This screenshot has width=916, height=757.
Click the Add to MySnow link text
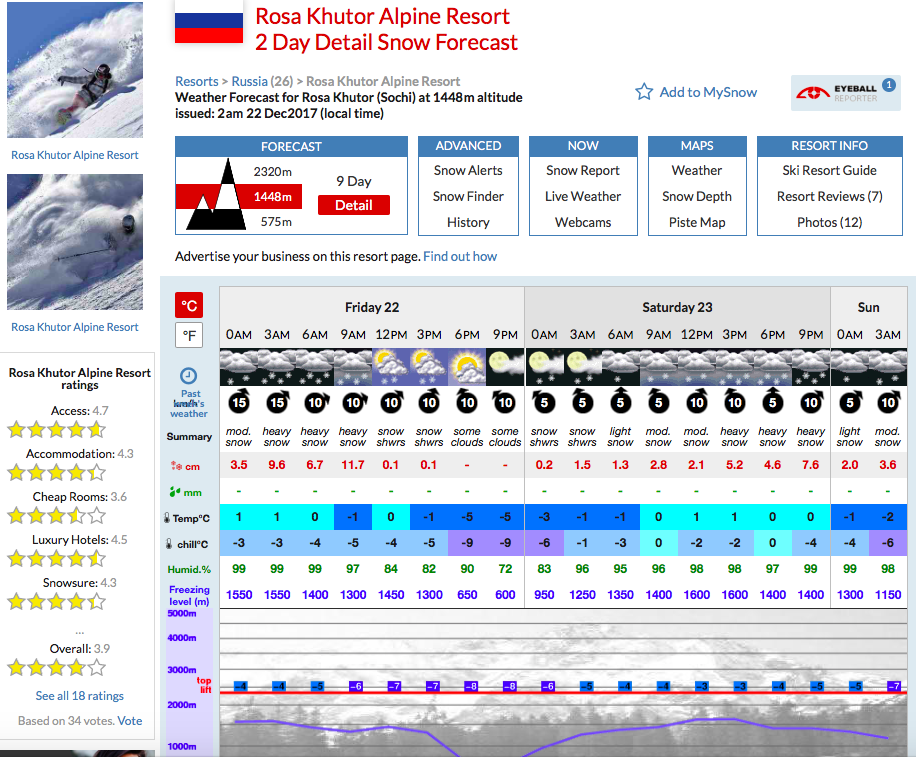[x=708, y=92]
